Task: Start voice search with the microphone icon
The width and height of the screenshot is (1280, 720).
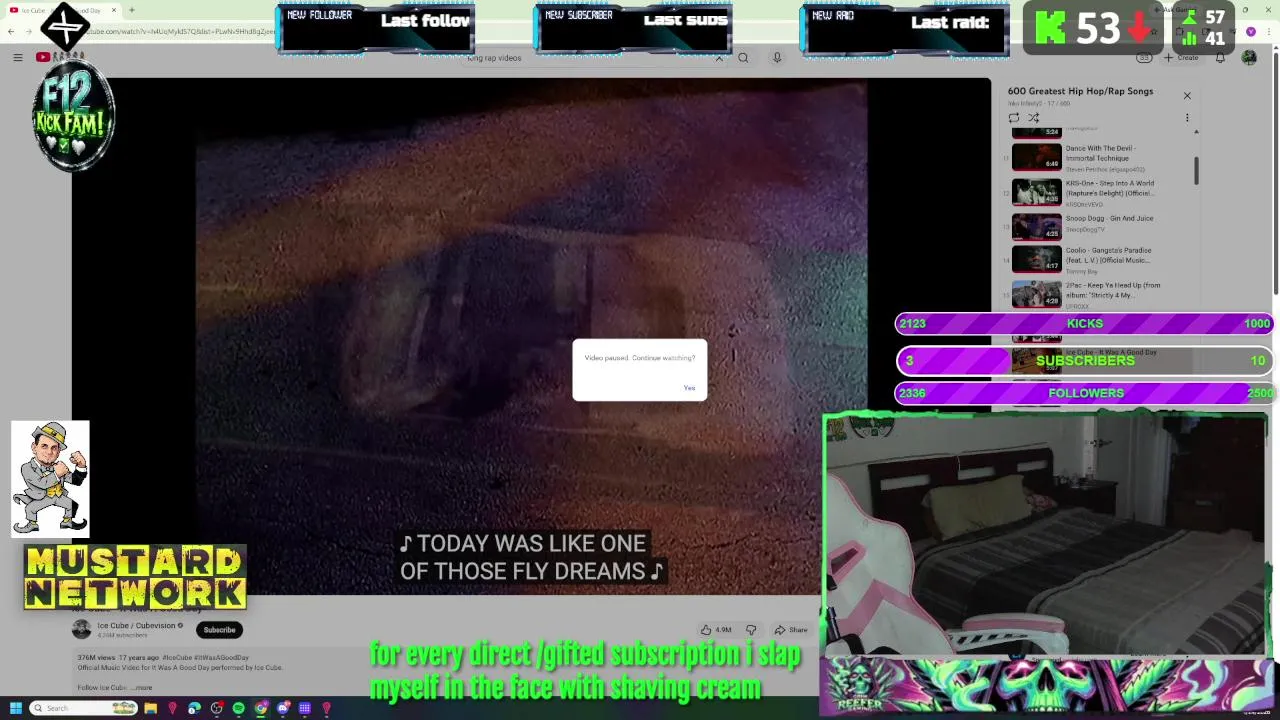Action: (x=776, y=58)
